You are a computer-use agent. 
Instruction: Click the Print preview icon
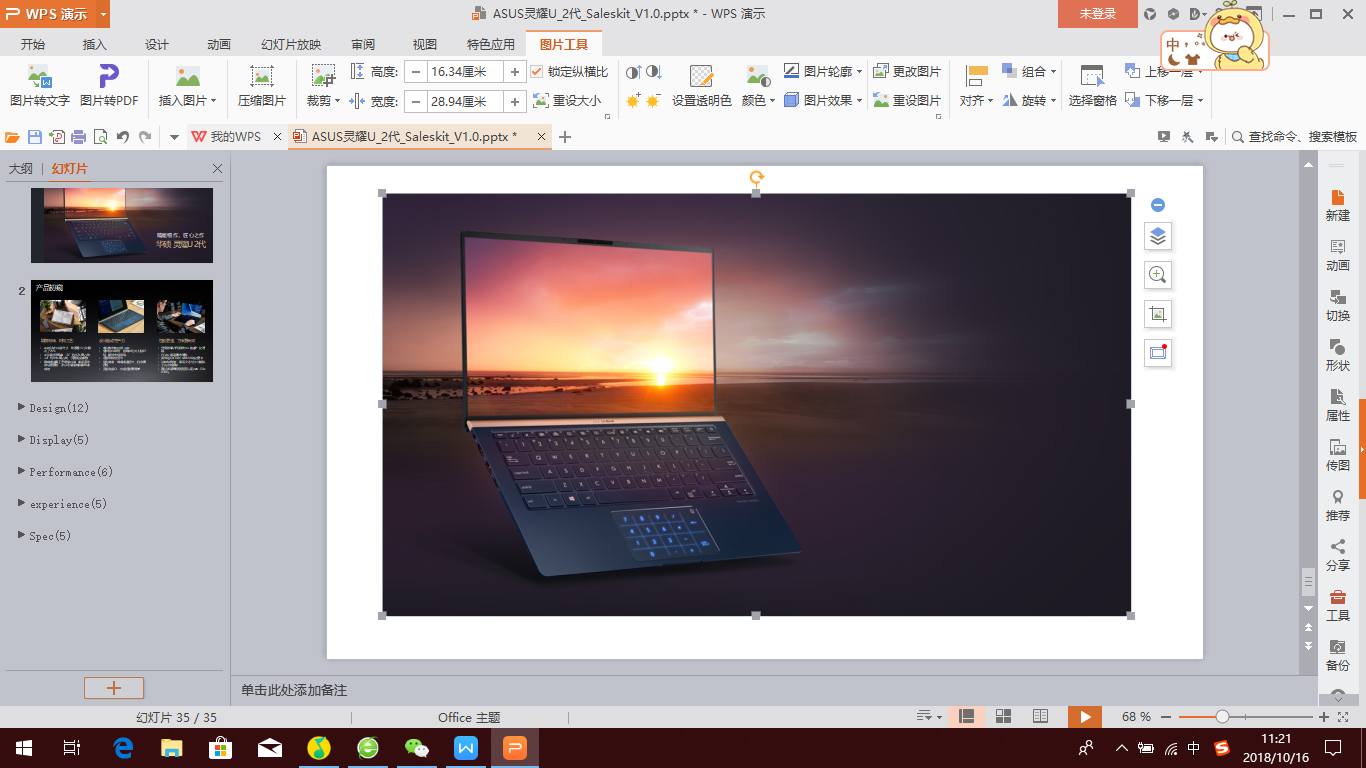point(100,137)
